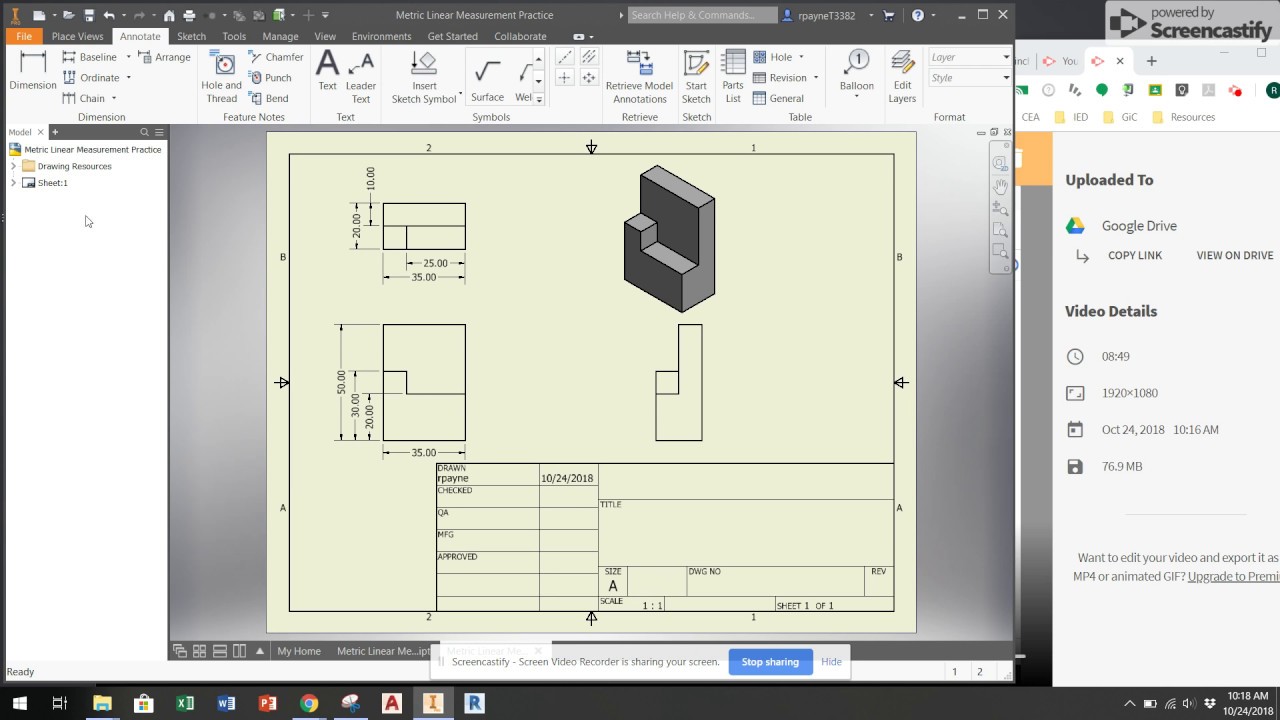The width and height of the screenshot is (1280, 720).
Task: Open the My Home document tab
Action: click(299, 651)
